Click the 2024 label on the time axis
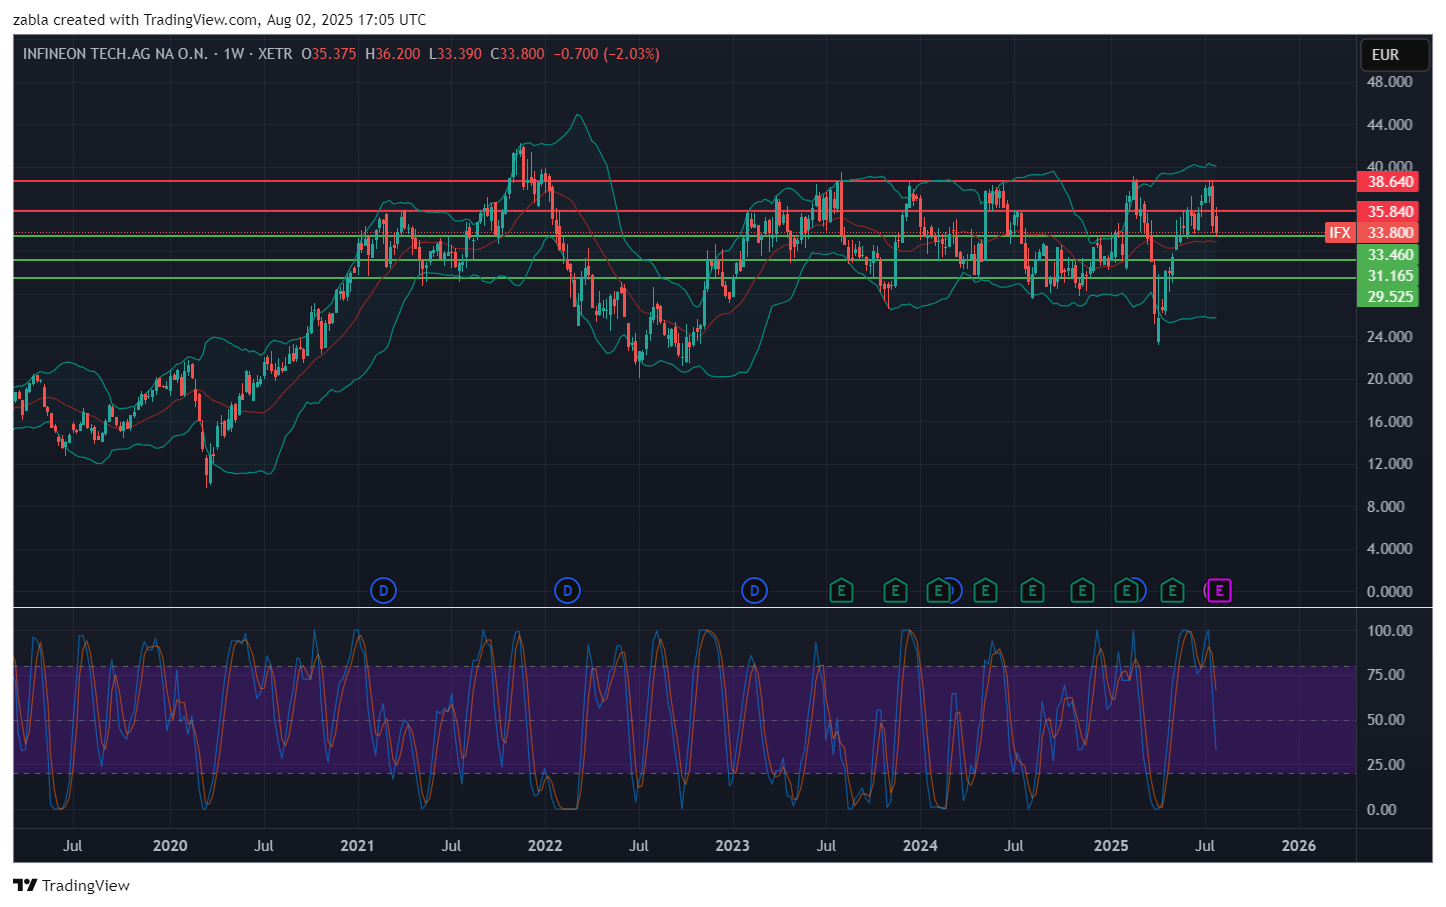The width and height of the screenshot is (1446, 907). pyautogui.click(x=920, y=846)
